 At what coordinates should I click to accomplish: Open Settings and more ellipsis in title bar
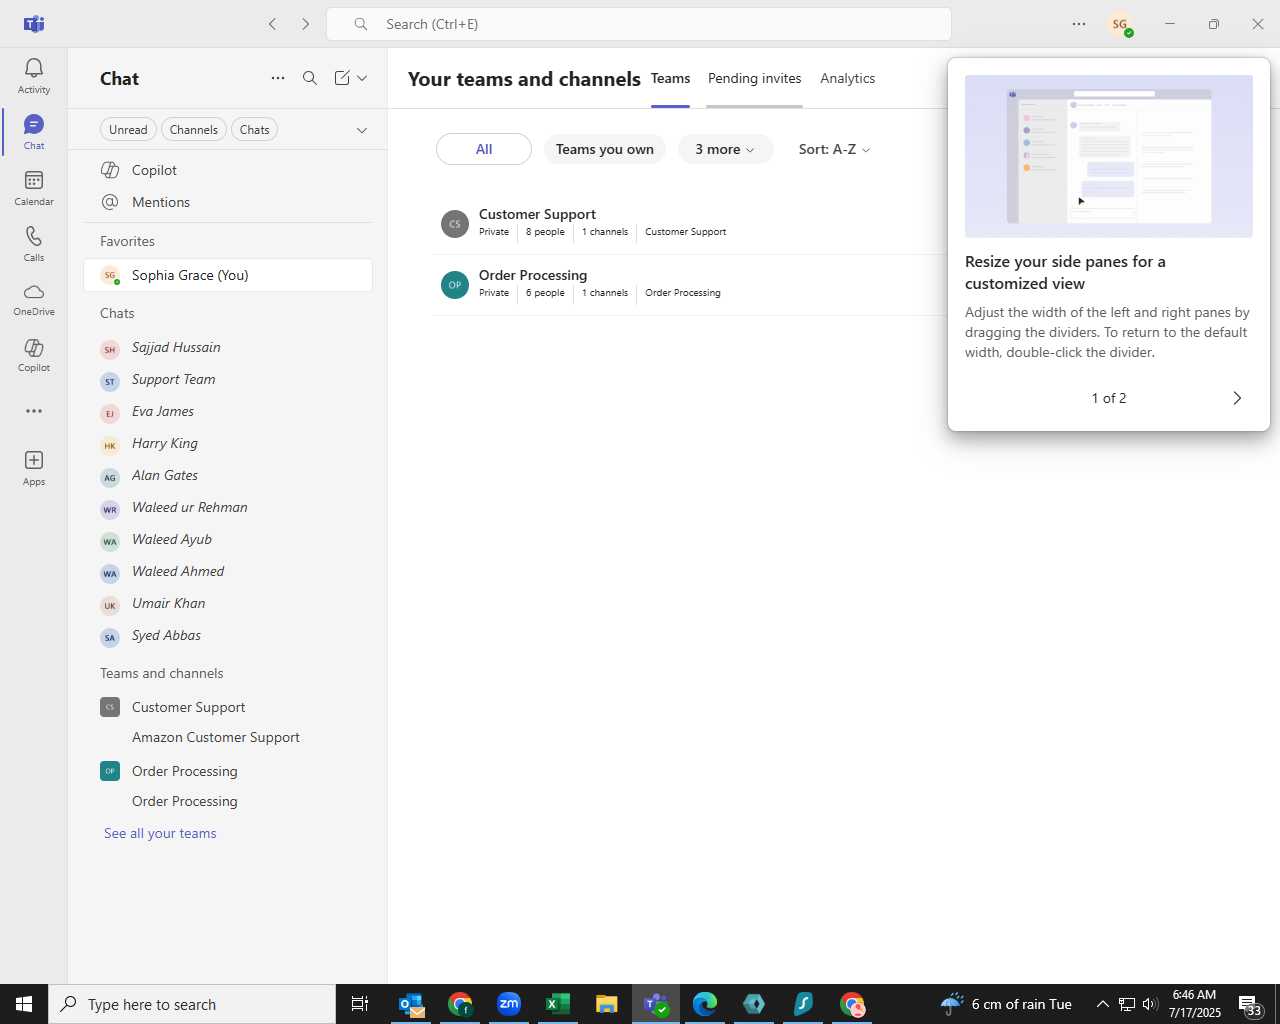click(x=1079, y=24)
